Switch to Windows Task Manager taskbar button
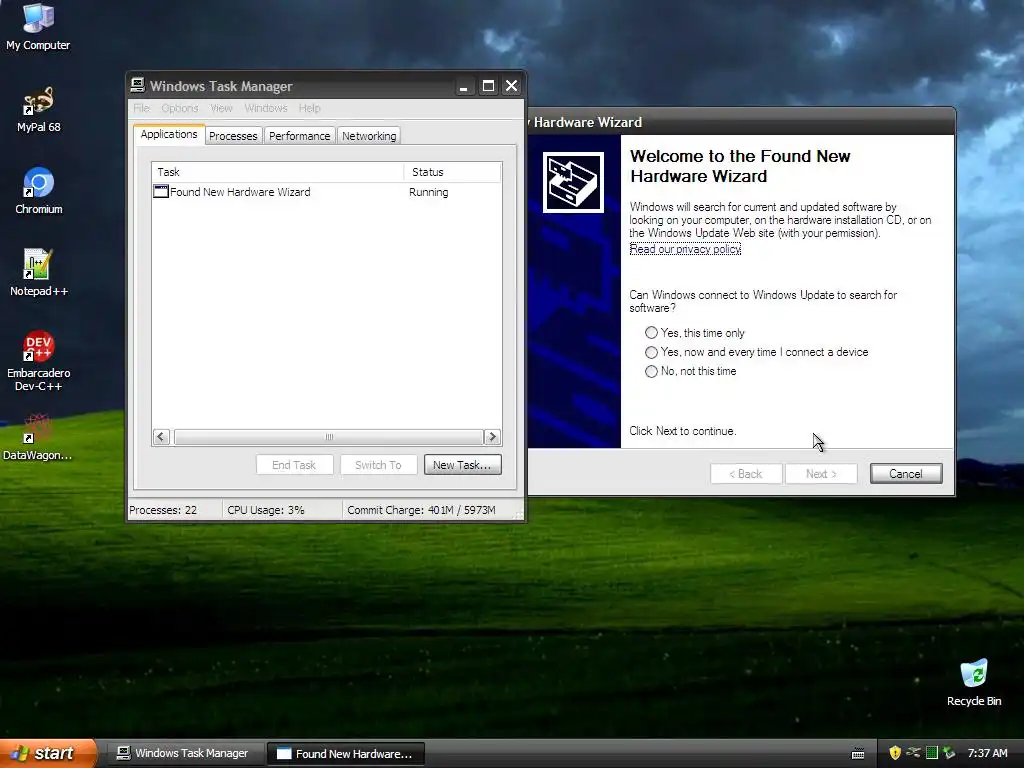The height and width of the screenshot is (768, 1024). [x=184, y=754]
